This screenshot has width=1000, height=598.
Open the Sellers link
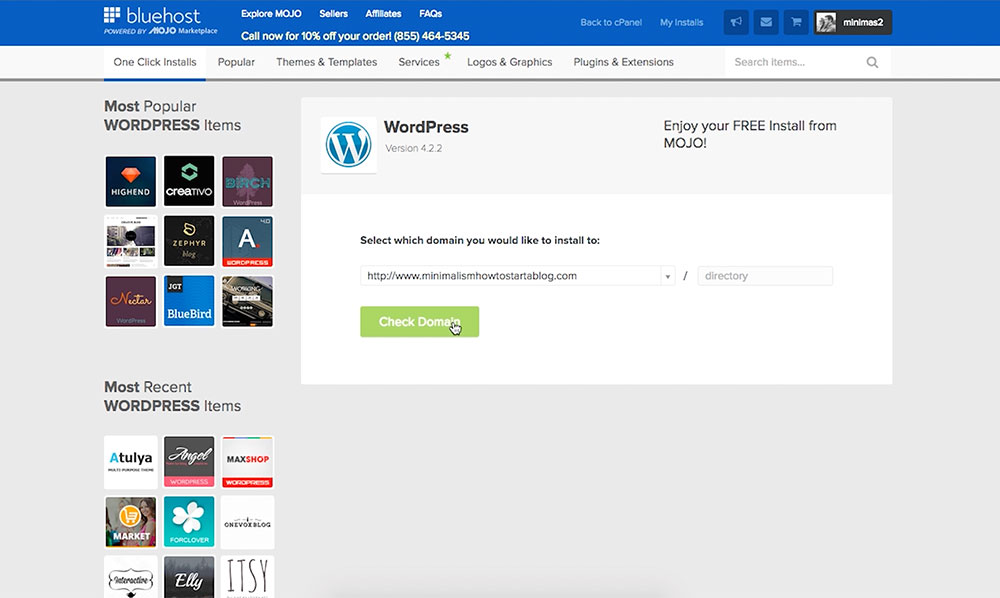tap(334, 13)
